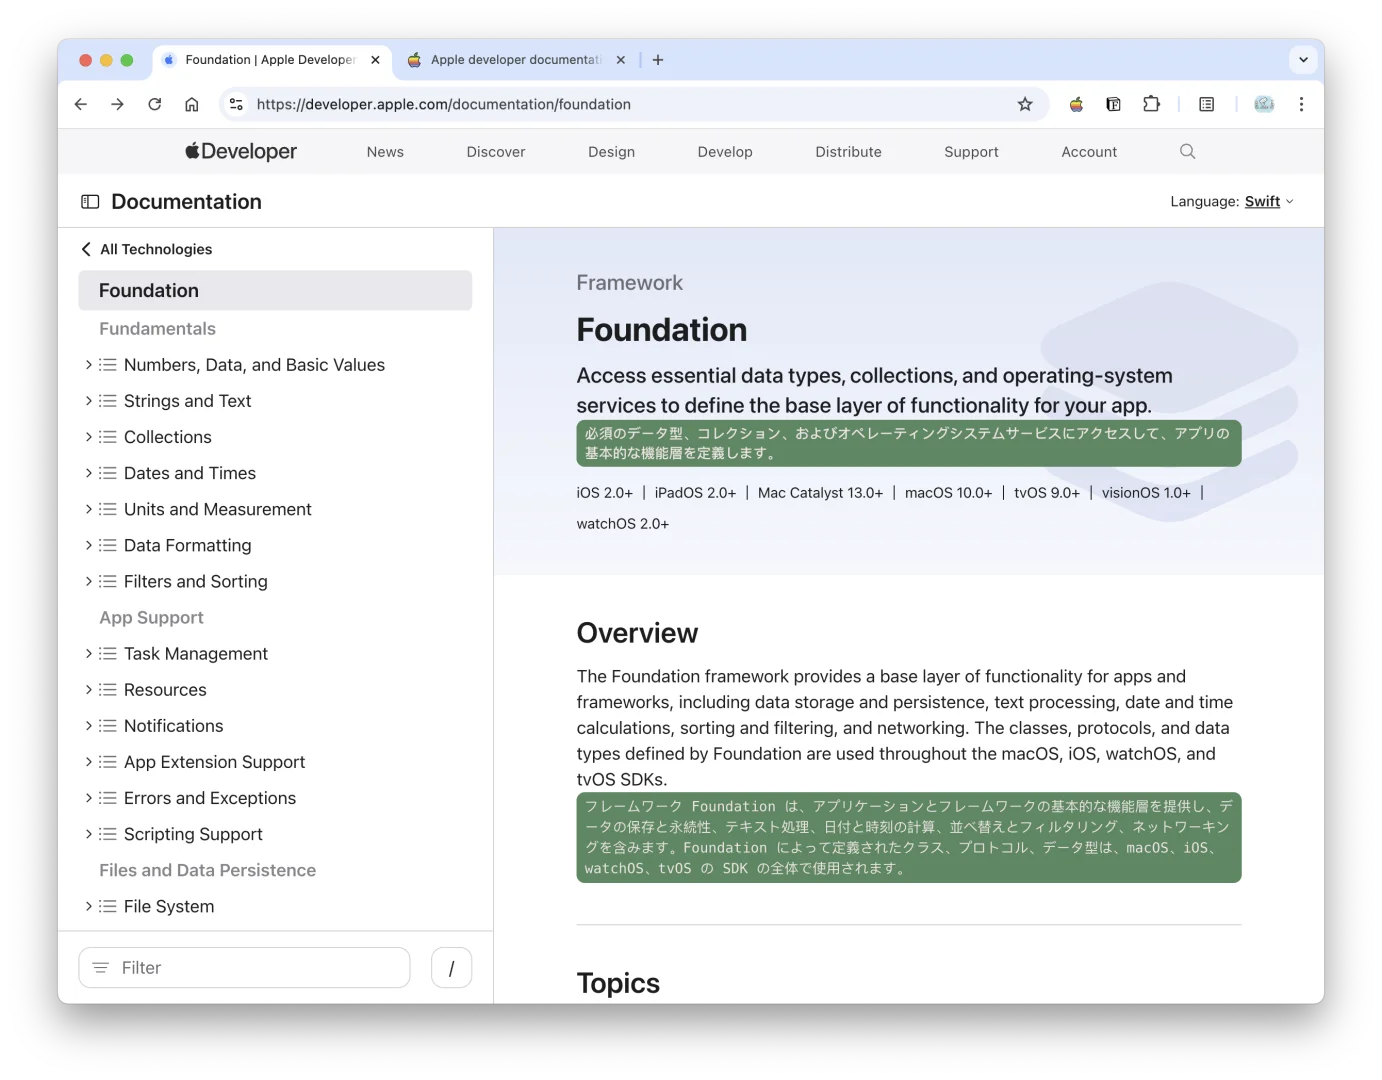The width and height of the screenshot is (1382, 1080).
Task: Open the tab search dropdown
Action: [x=1303, y=60]
